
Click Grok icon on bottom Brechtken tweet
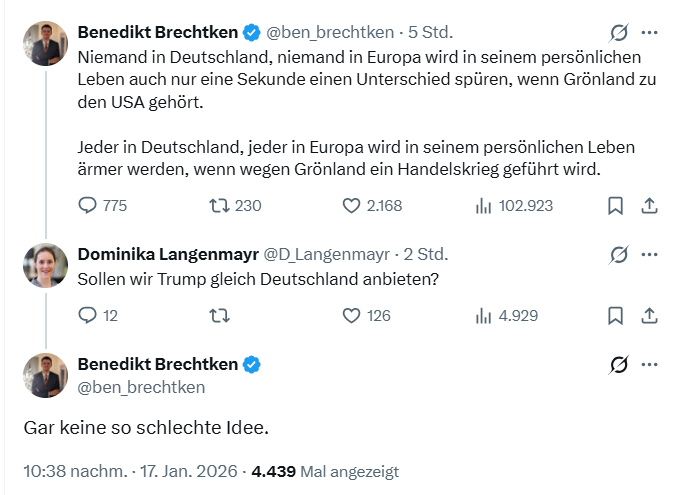(618, 364)
